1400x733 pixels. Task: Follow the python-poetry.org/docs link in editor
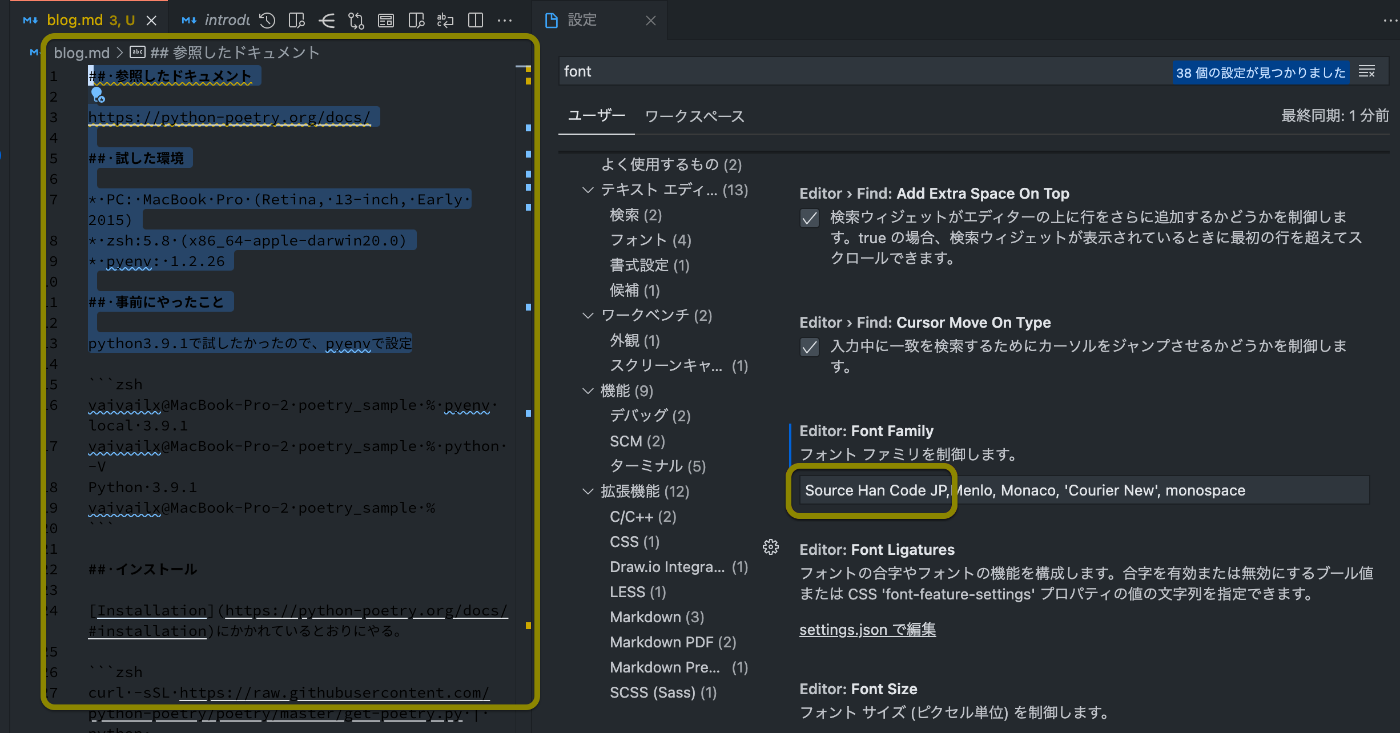tap(229, 117)
